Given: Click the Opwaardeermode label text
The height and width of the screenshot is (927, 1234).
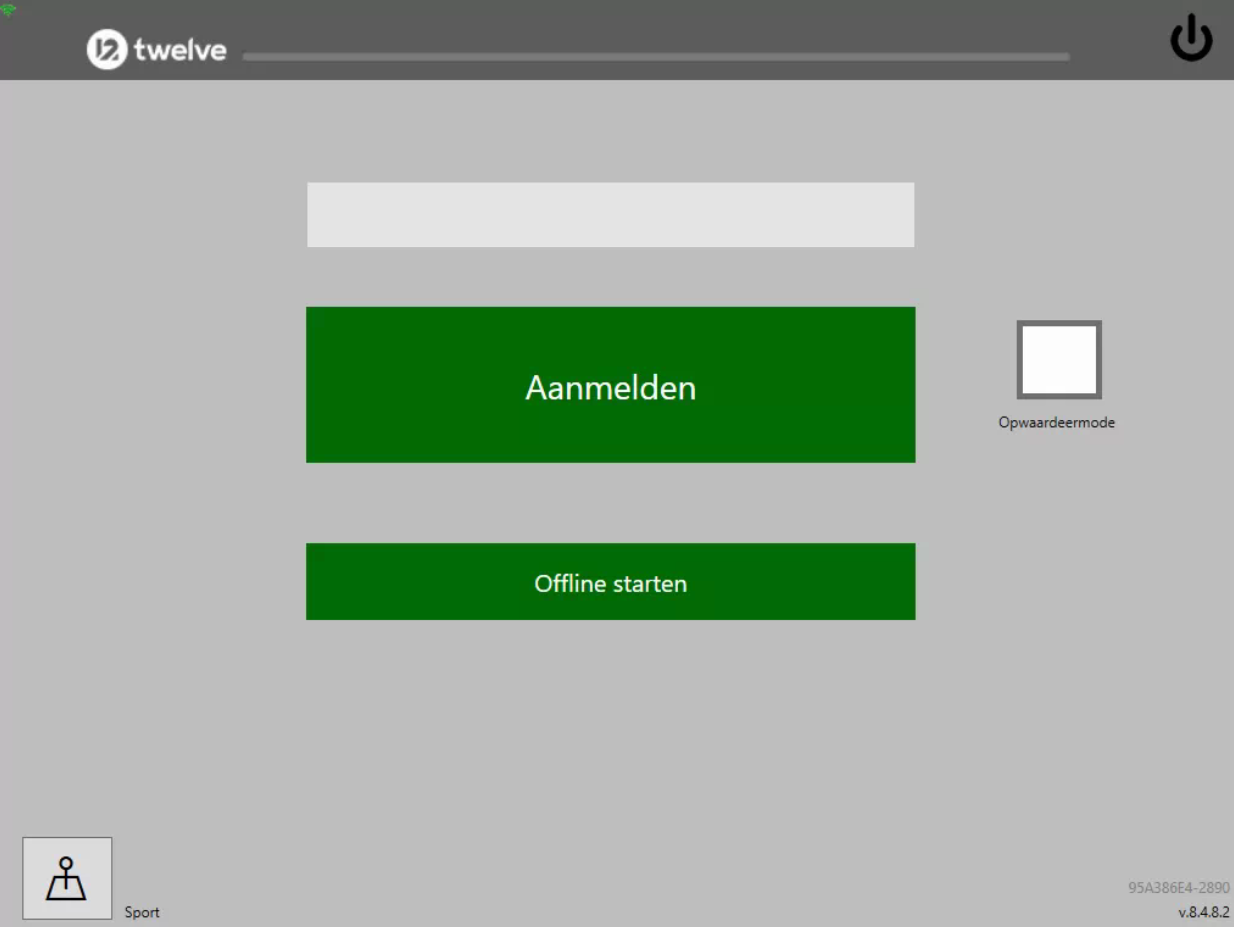Looking at the screenshot, I should pyautogui.click(x=1056, y=423).
